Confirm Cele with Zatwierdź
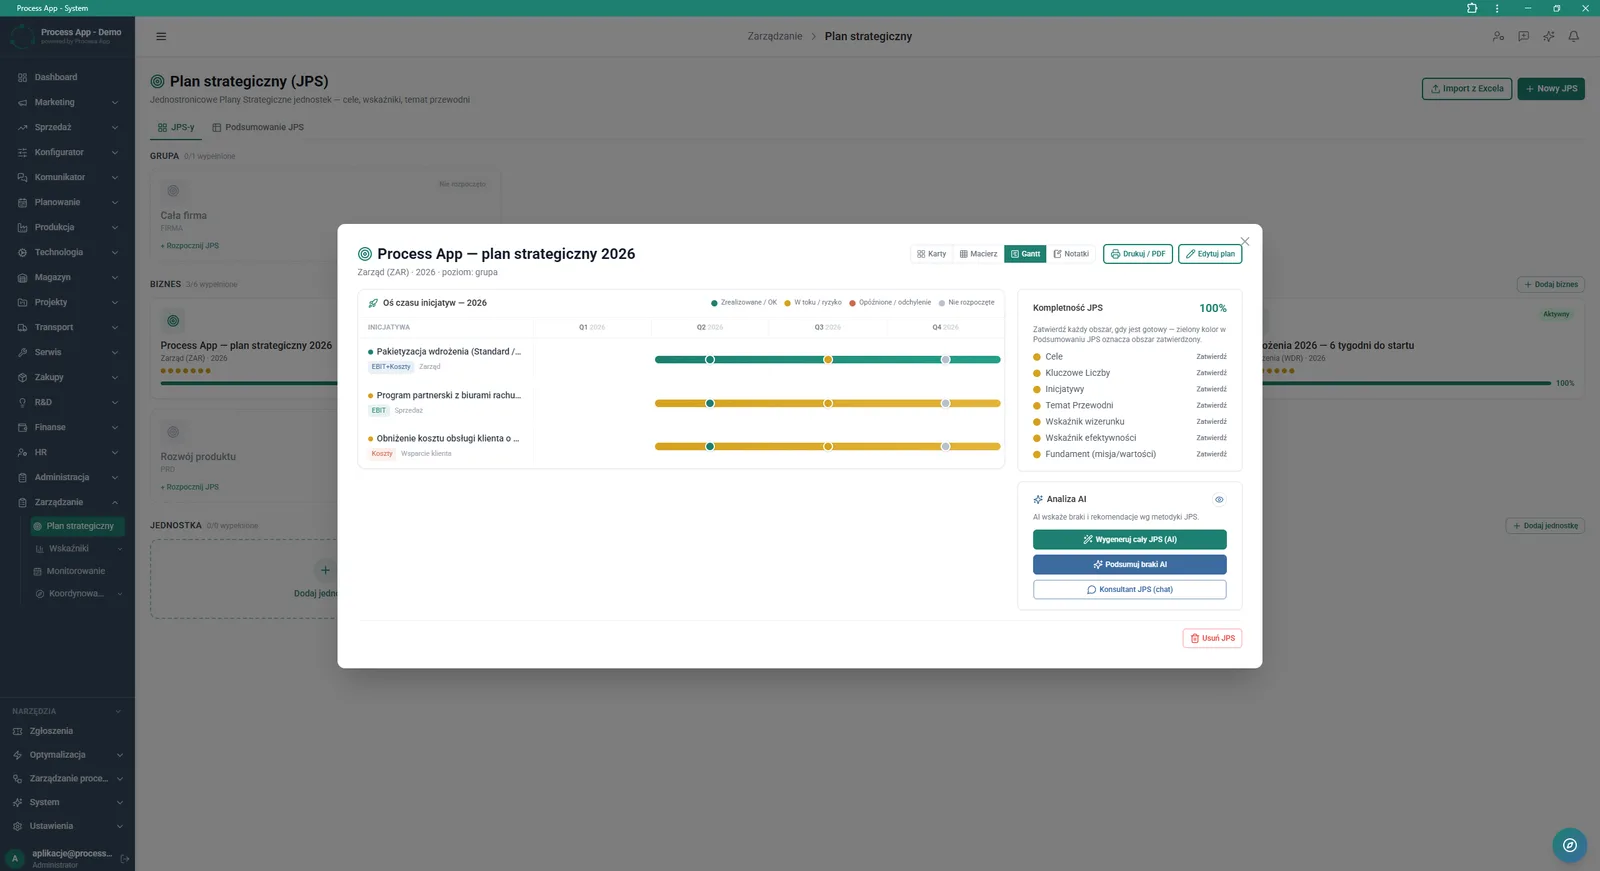The image size is (1600, 871). tap(1211, 357)
